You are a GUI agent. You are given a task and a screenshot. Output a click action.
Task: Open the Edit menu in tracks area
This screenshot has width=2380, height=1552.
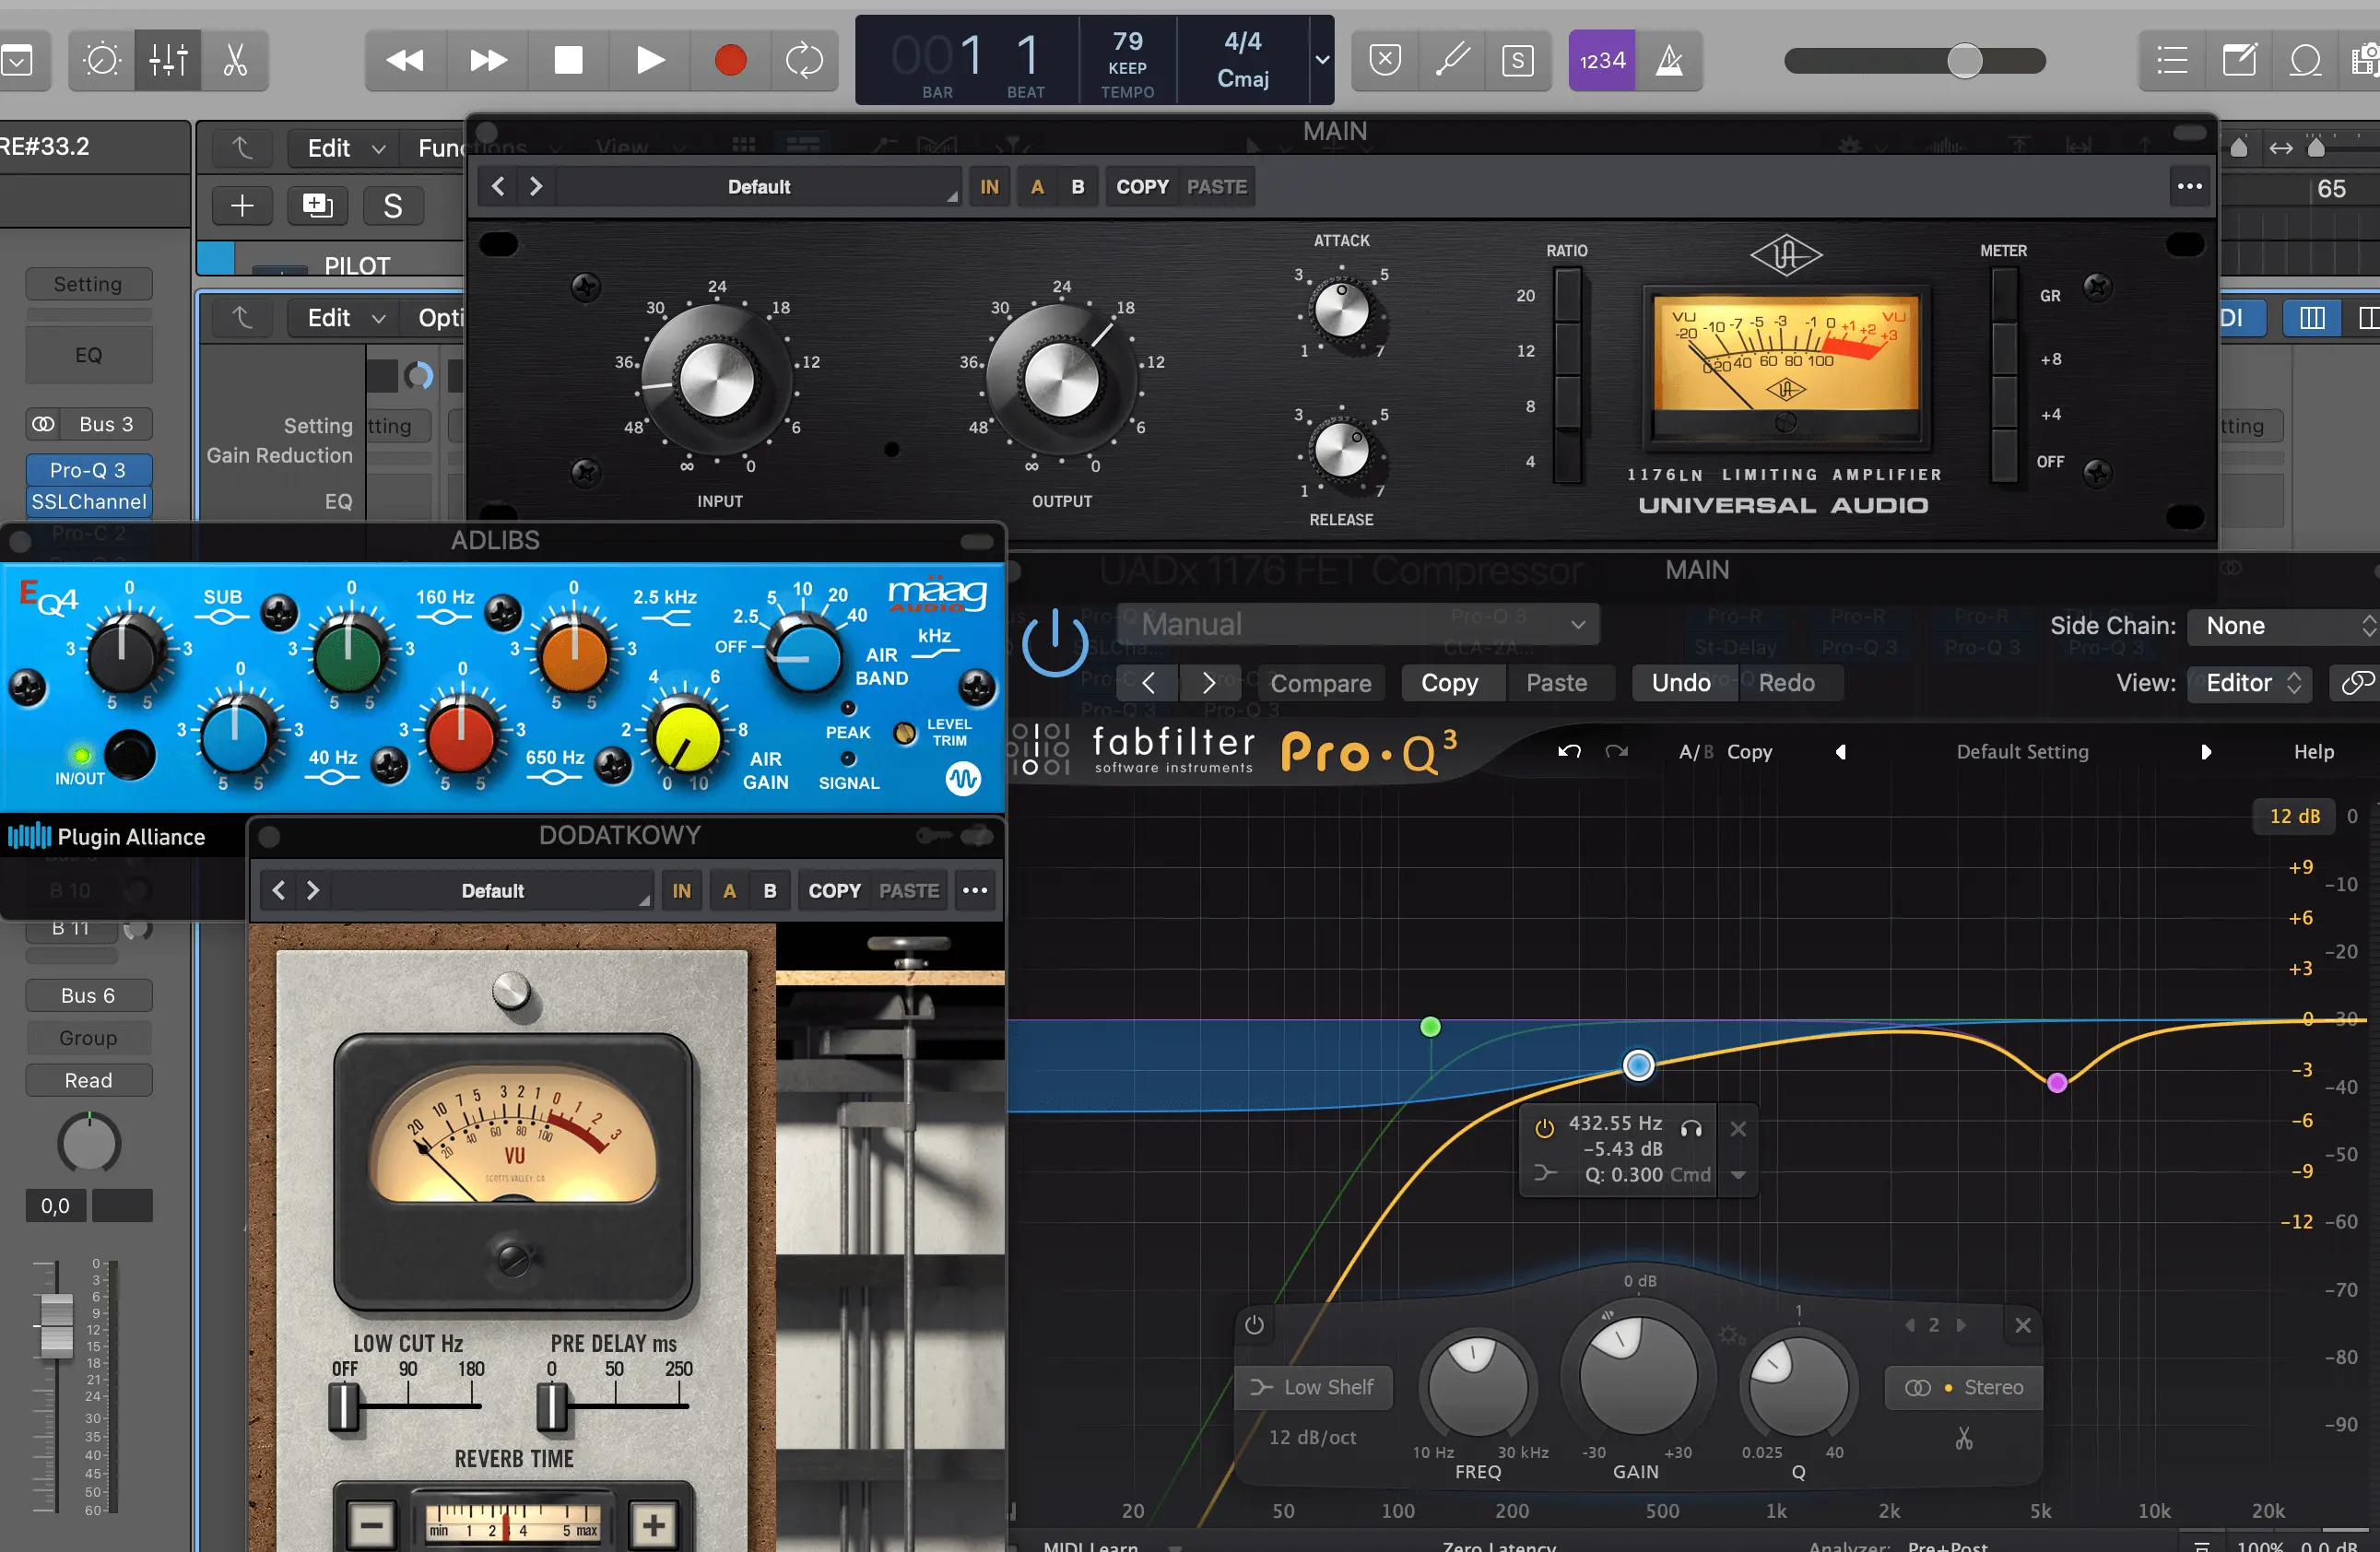[344, 148]
